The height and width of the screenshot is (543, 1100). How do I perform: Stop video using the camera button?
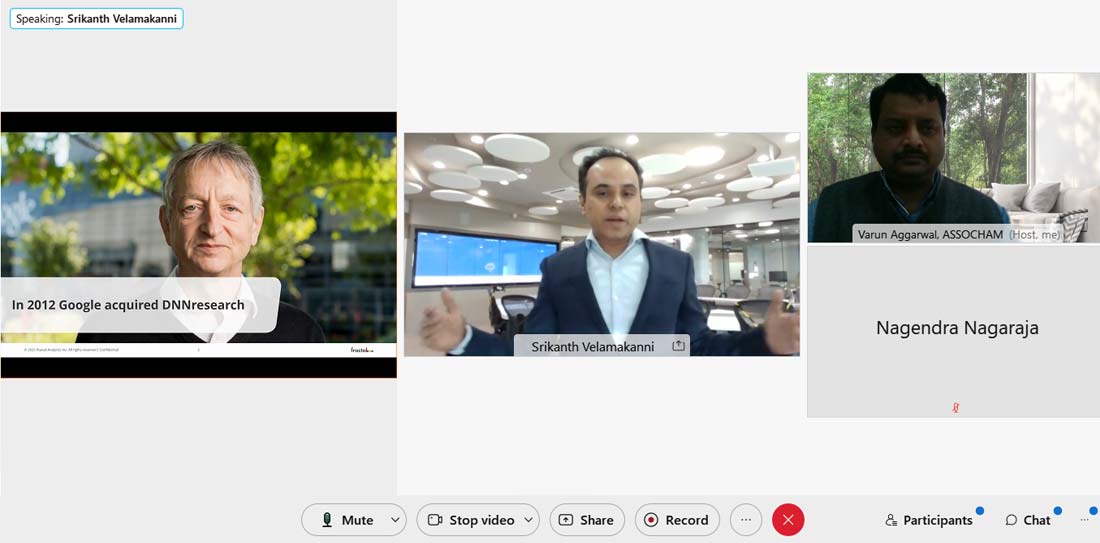(x=470, y=520)
